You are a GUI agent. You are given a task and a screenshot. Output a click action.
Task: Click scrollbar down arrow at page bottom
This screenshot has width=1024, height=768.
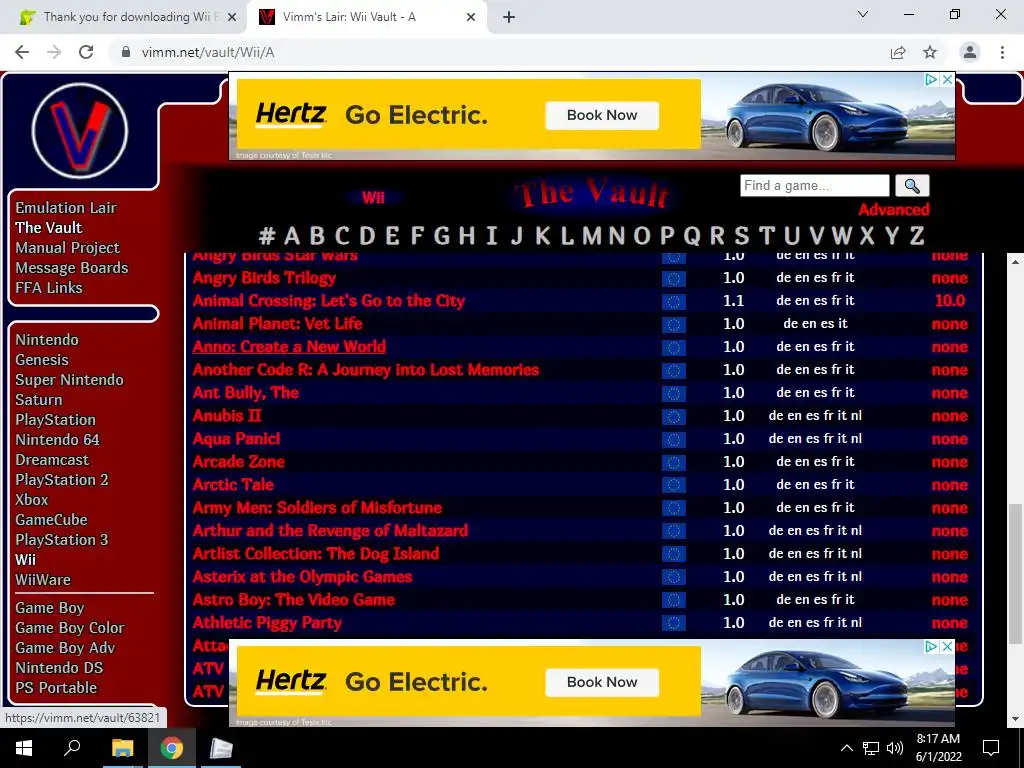click(1015, 719)
